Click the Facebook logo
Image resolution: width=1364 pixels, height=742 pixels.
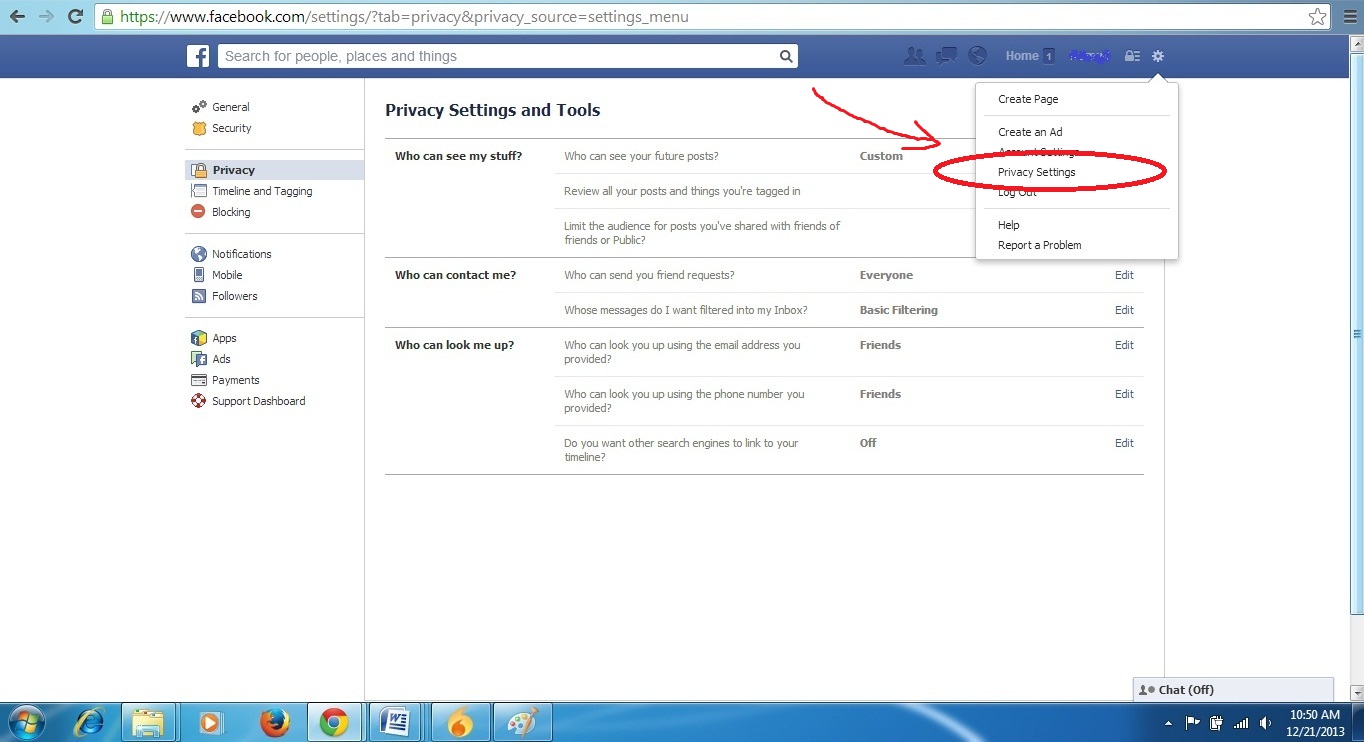click(198, 56)
